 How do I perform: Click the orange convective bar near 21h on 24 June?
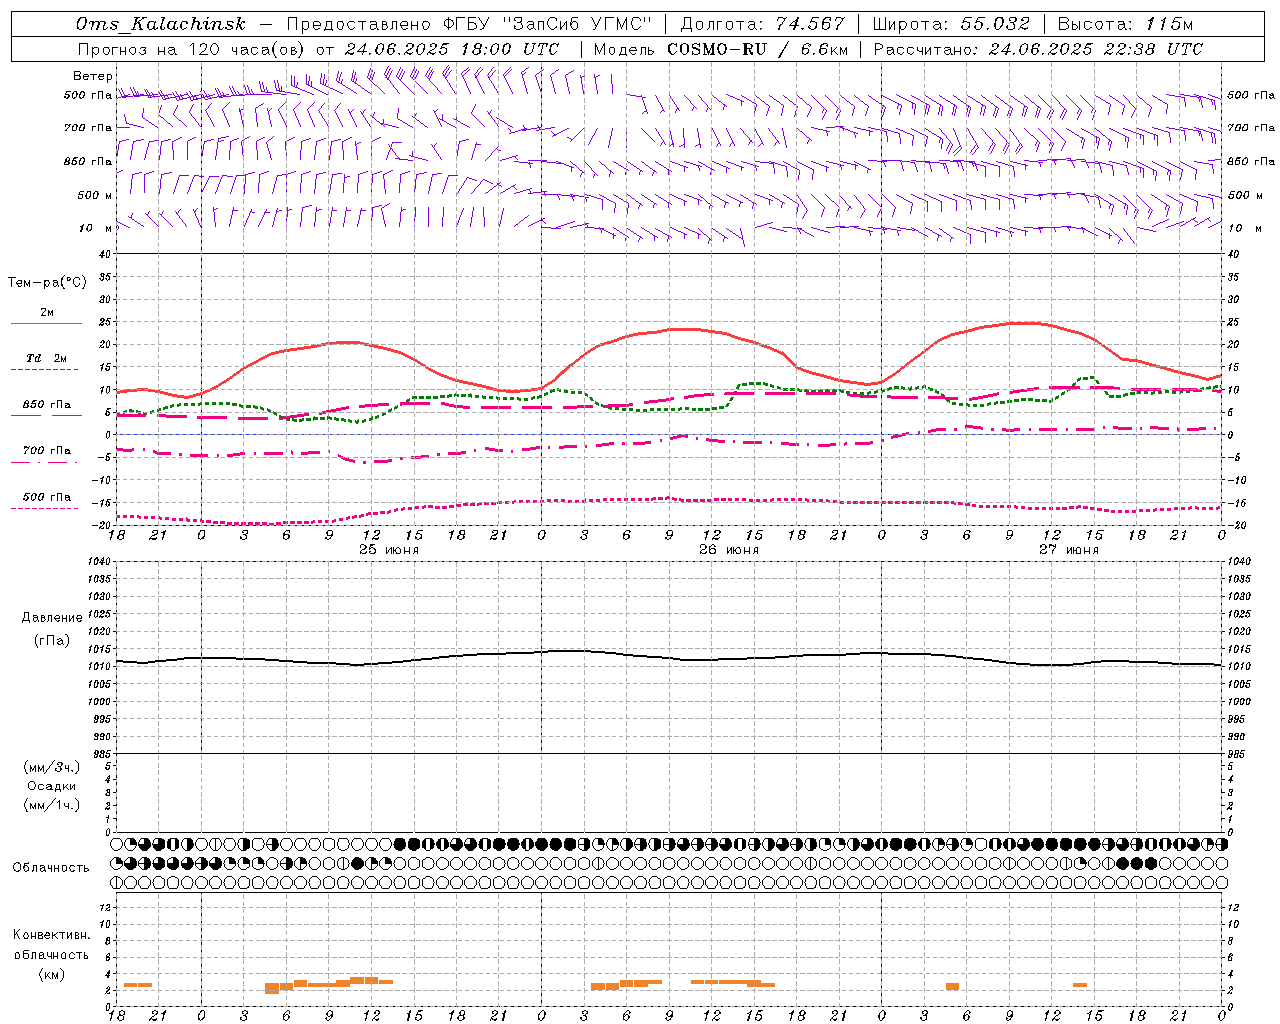(x=138, y=985)
